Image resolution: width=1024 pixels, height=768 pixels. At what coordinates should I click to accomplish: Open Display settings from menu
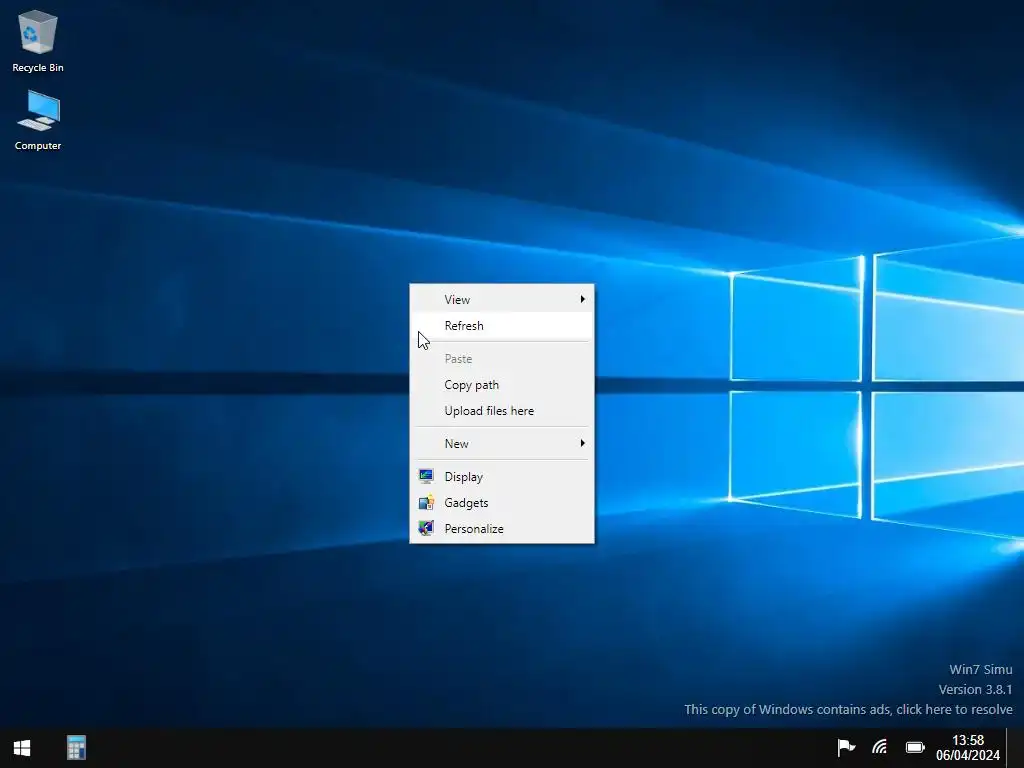click(x=502, y=476)
